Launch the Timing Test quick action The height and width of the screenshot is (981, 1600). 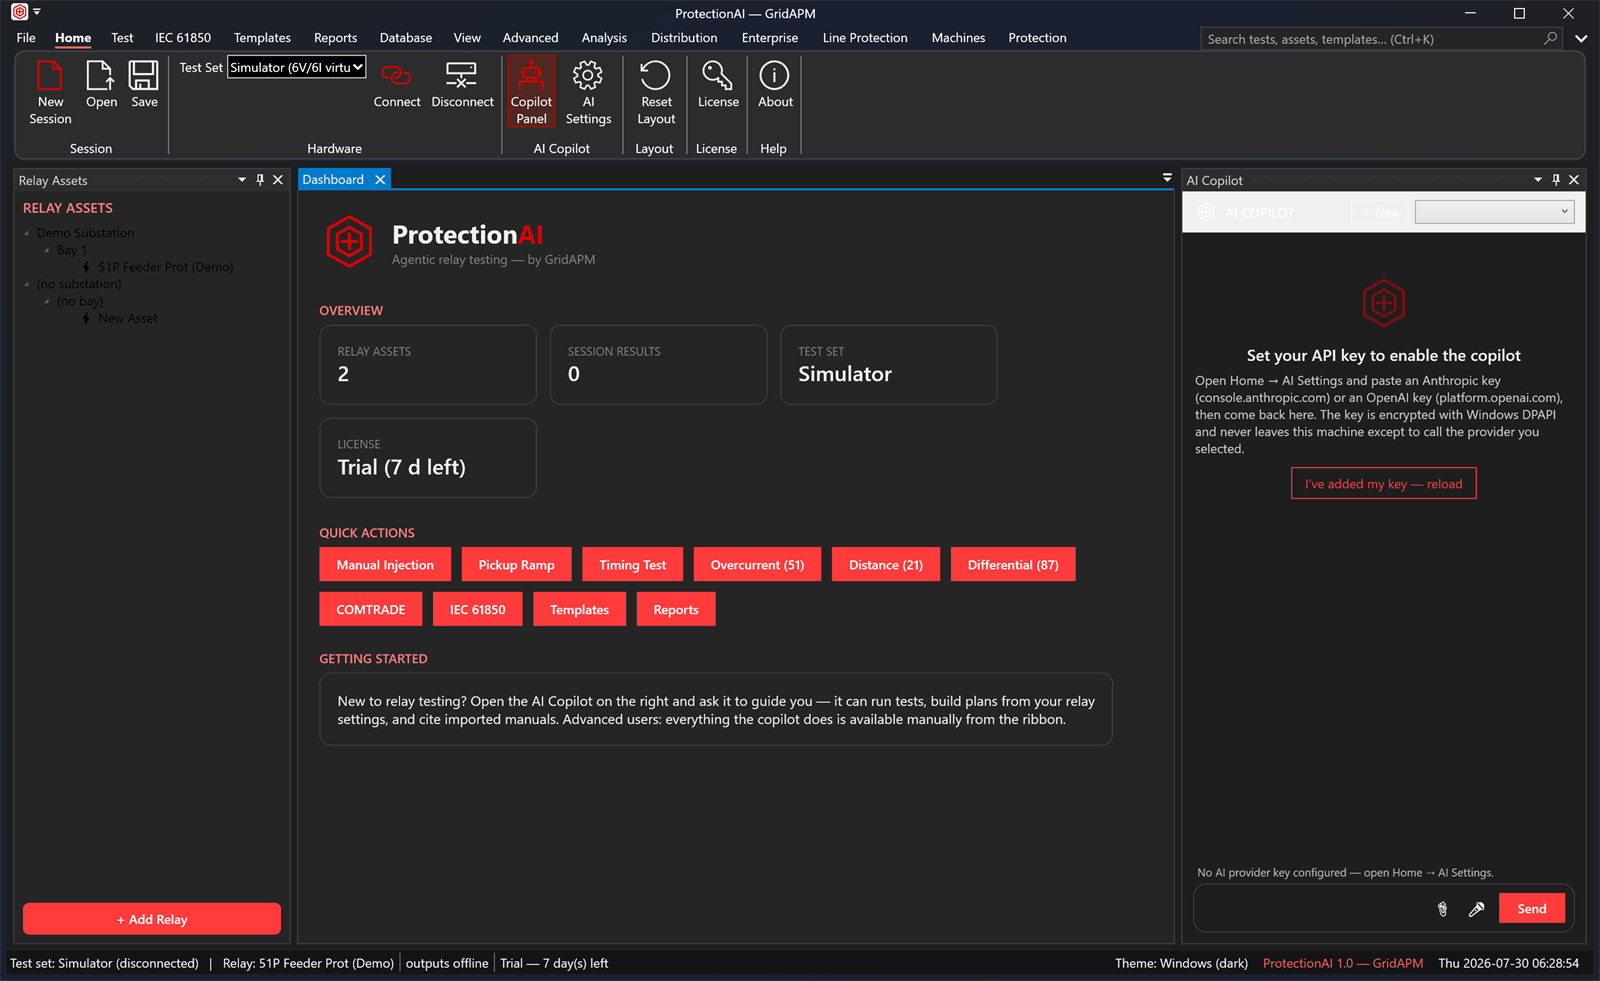click(632, 565)
